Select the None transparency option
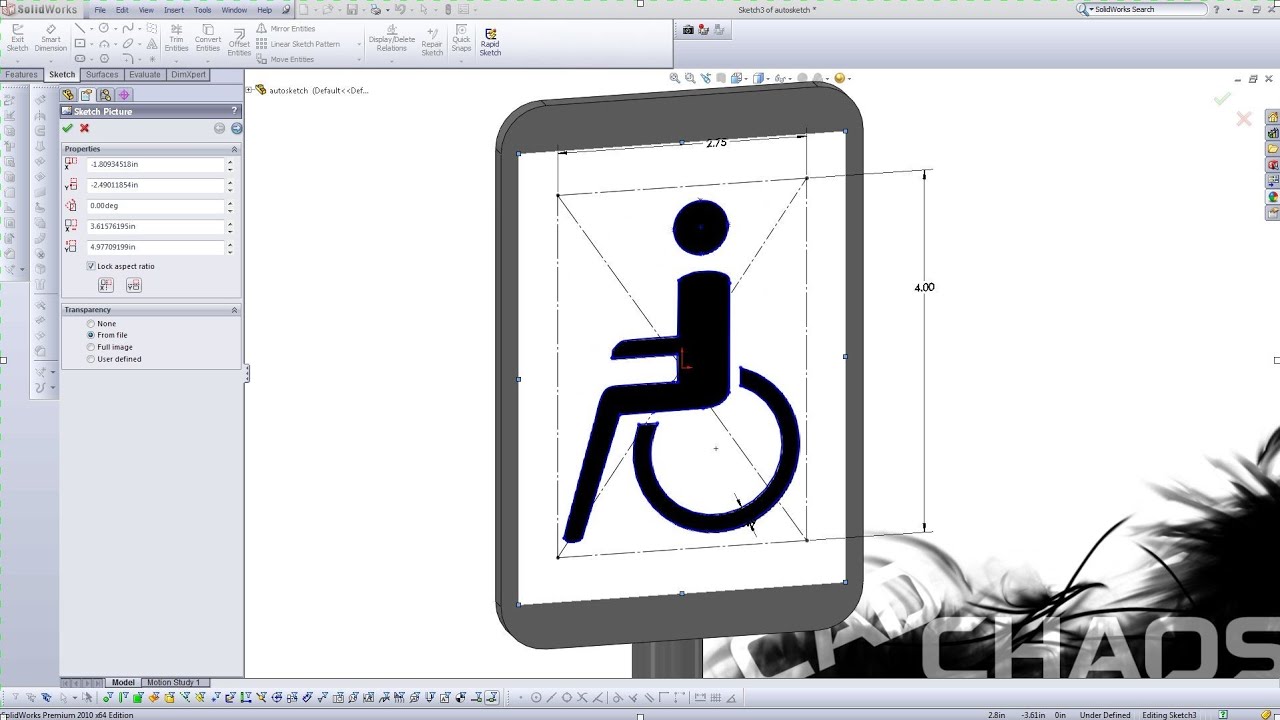This screenshot has height=720, width=1280. pyautogui.click(x=91, y=324)
